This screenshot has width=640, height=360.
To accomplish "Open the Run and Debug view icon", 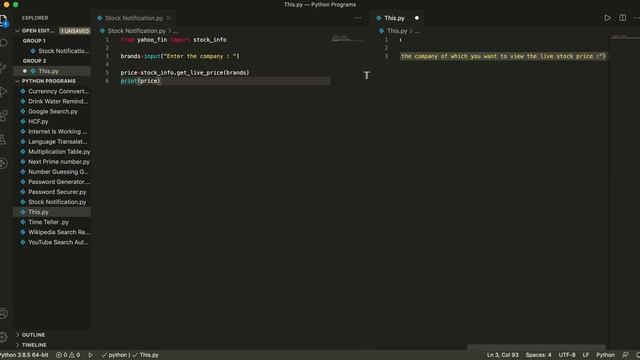I will pyautogui.click(x=4, y=92).
